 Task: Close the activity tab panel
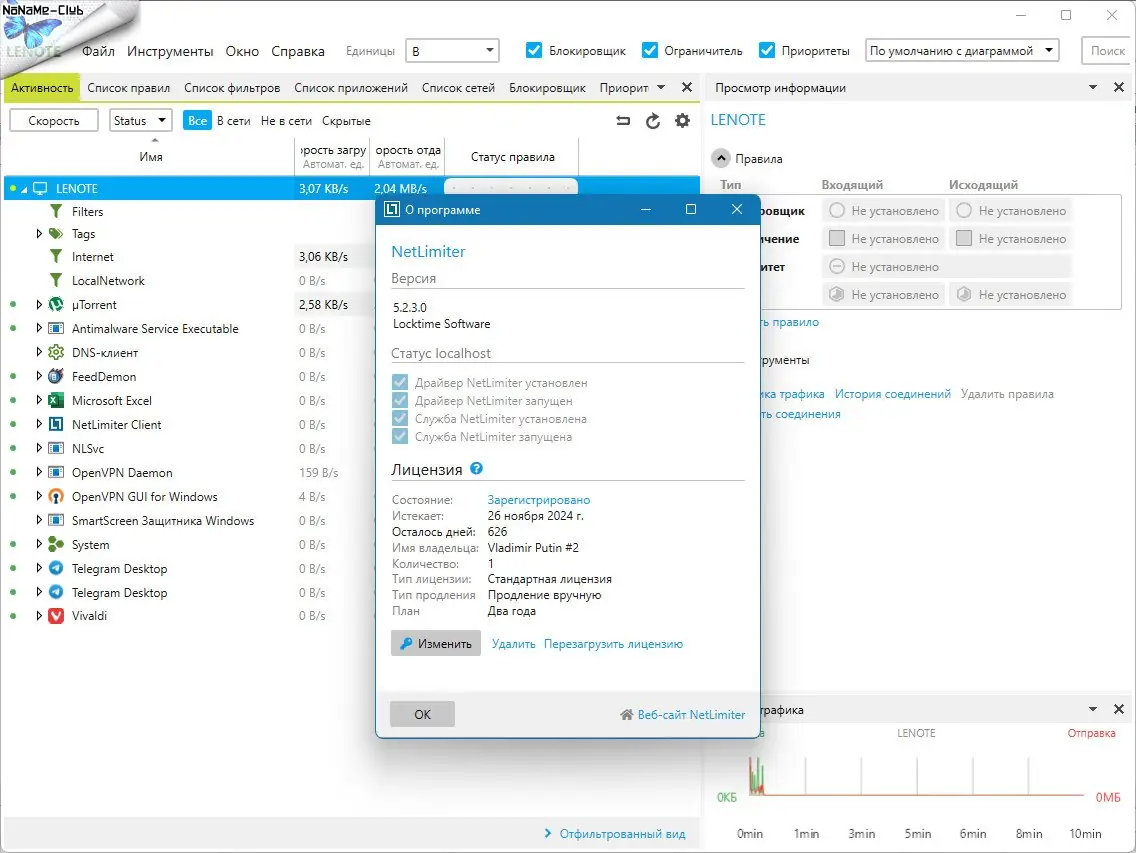tap(687, 88)
